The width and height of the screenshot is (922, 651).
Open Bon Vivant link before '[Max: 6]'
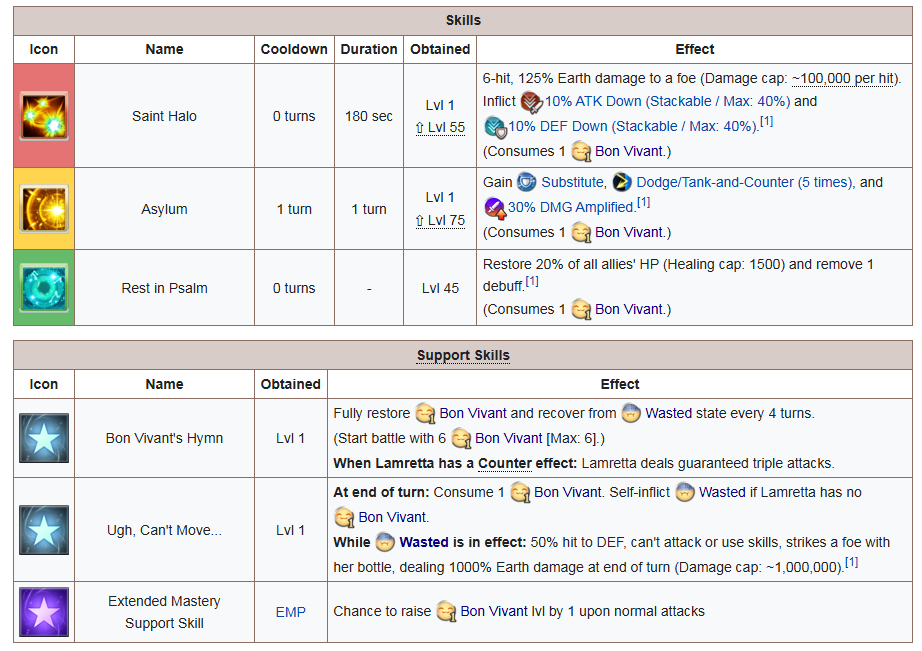509,438
